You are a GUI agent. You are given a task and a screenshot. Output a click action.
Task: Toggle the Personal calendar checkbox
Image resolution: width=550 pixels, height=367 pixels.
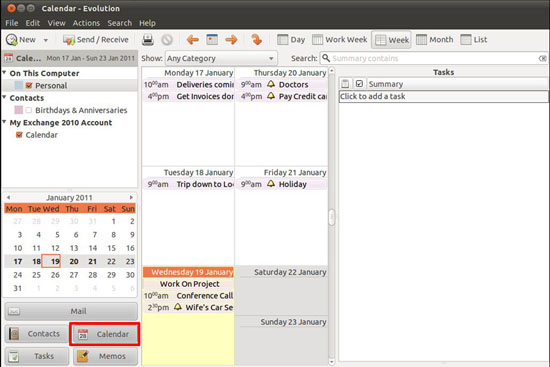[x=29, y=85]
